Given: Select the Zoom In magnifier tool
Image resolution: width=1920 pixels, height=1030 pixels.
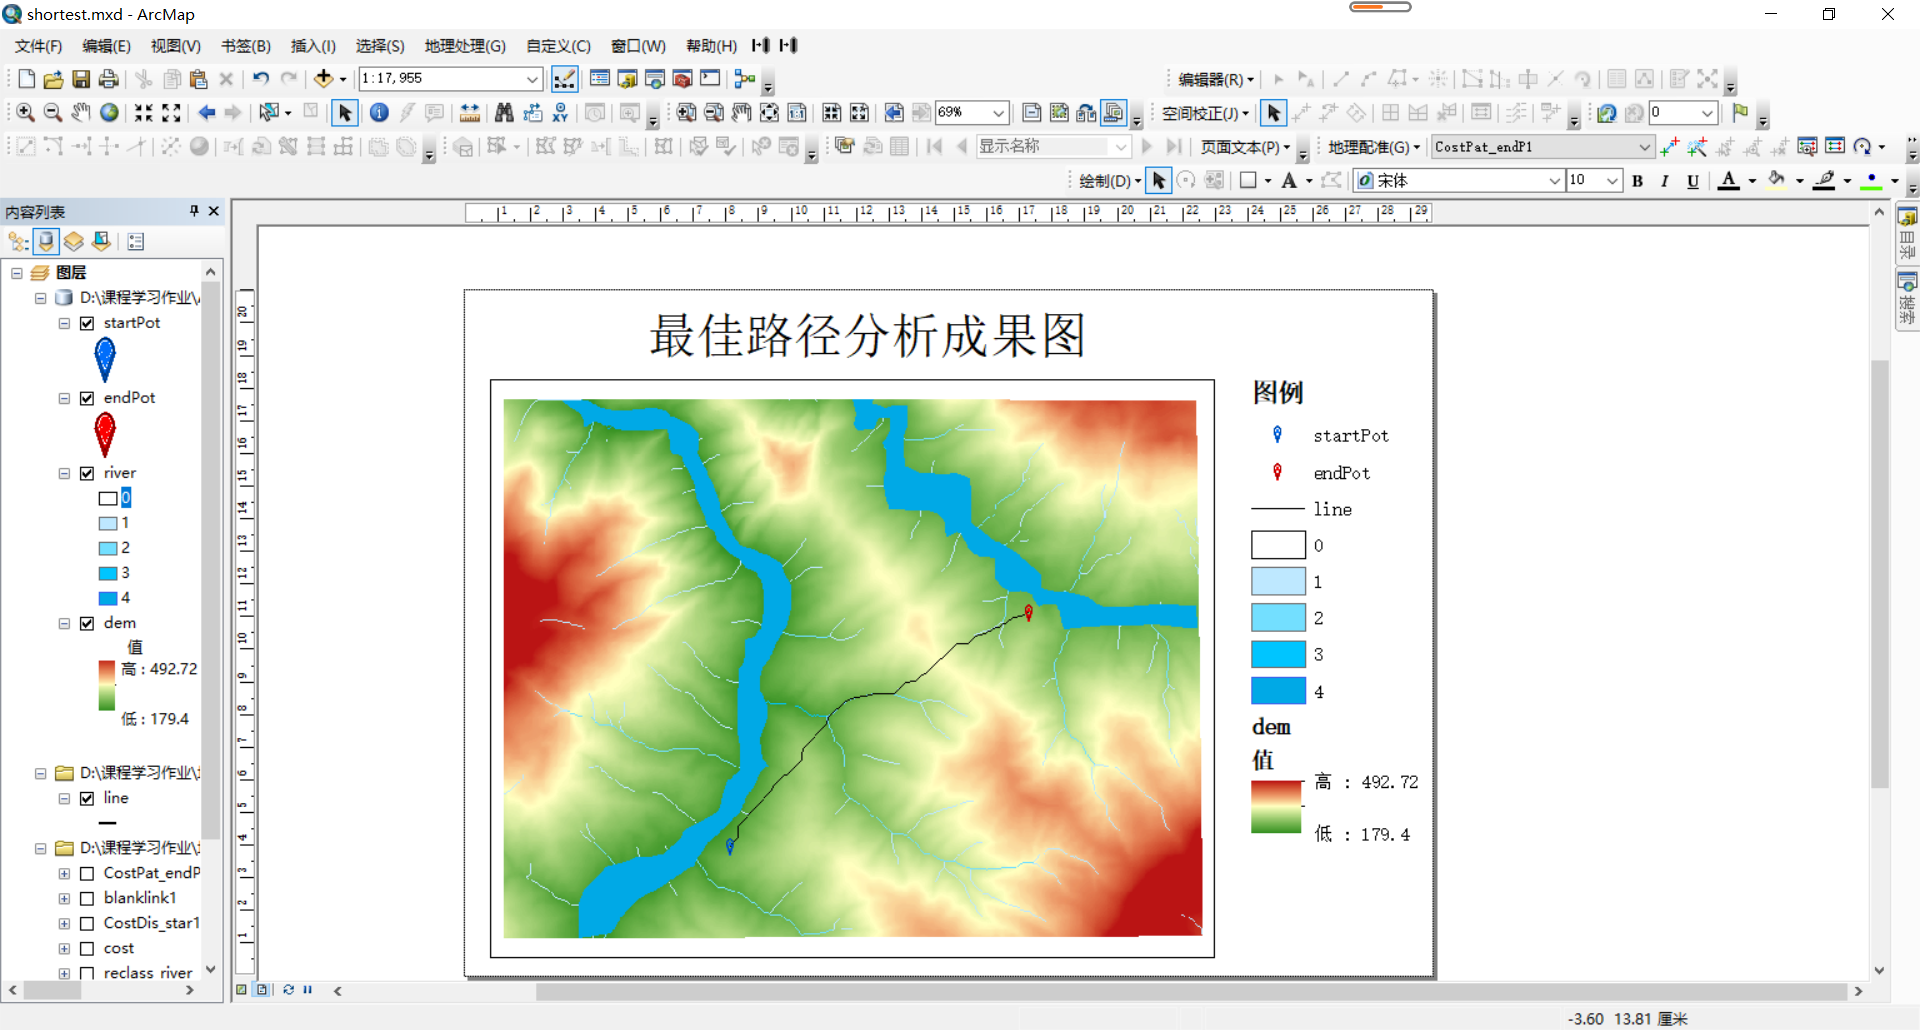Looking at the screenshot, I should tap(25, 113).
